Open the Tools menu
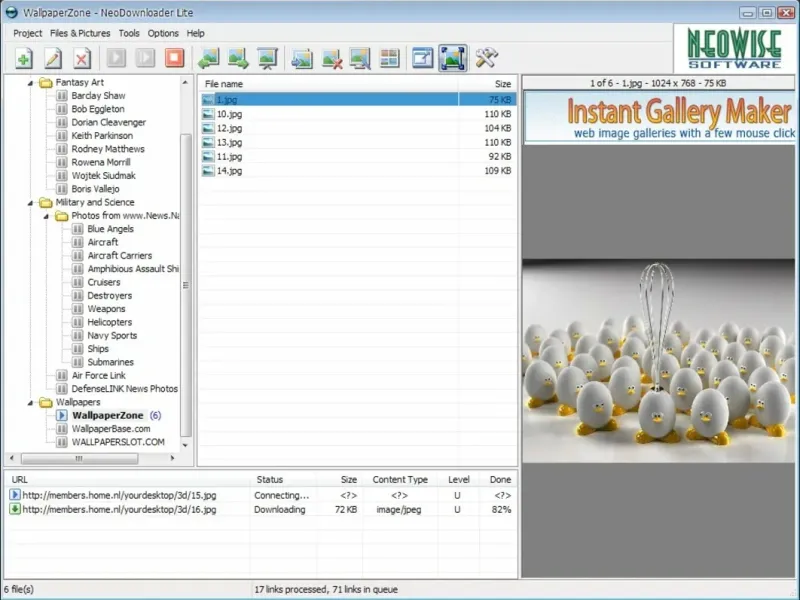The height and width of the screenshot is (600, 800). 129,33
